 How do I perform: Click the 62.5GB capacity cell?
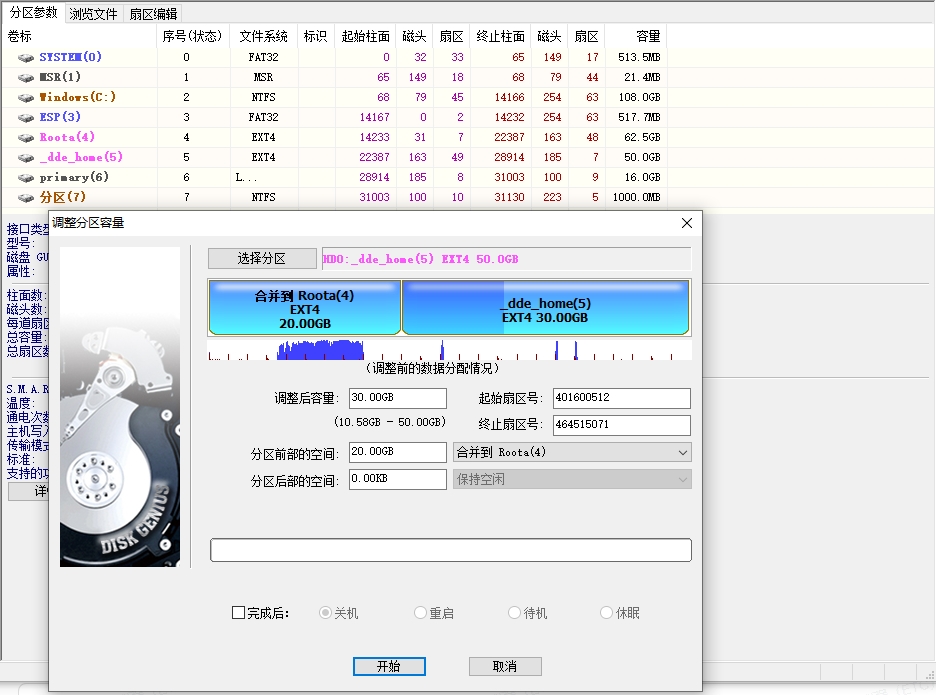pos(642,137)
